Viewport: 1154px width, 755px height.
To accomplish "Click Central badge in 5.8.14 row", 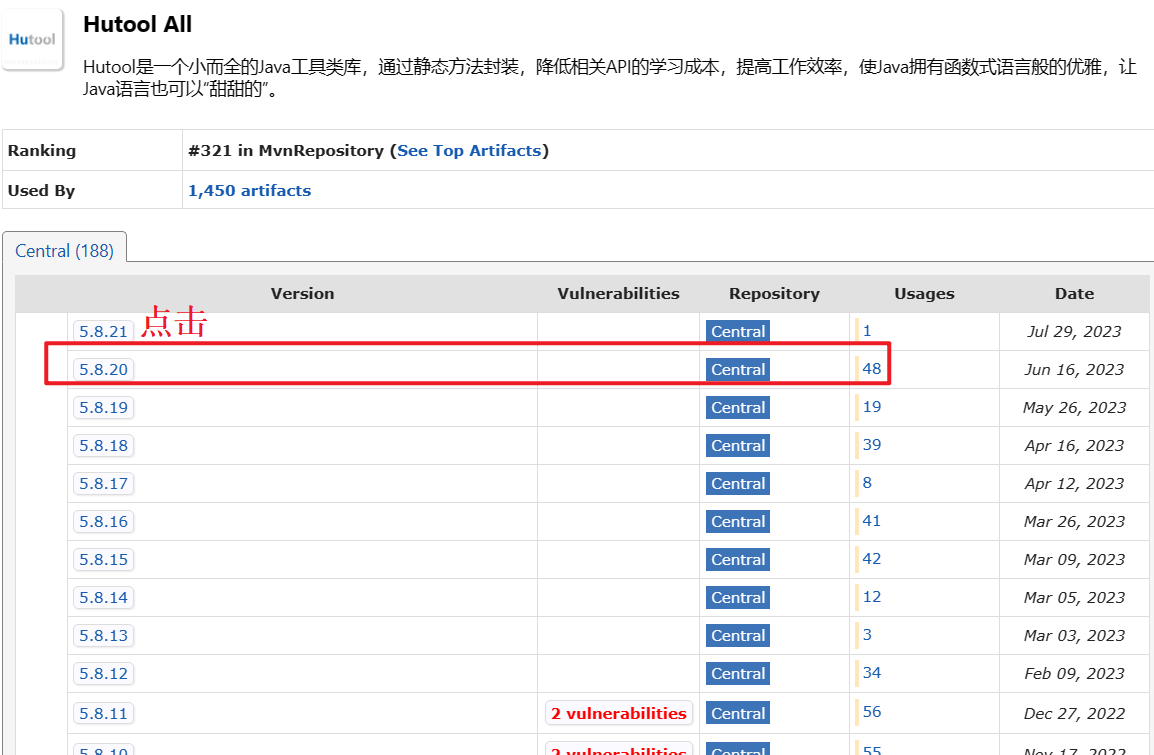I will tap(738, 598).
